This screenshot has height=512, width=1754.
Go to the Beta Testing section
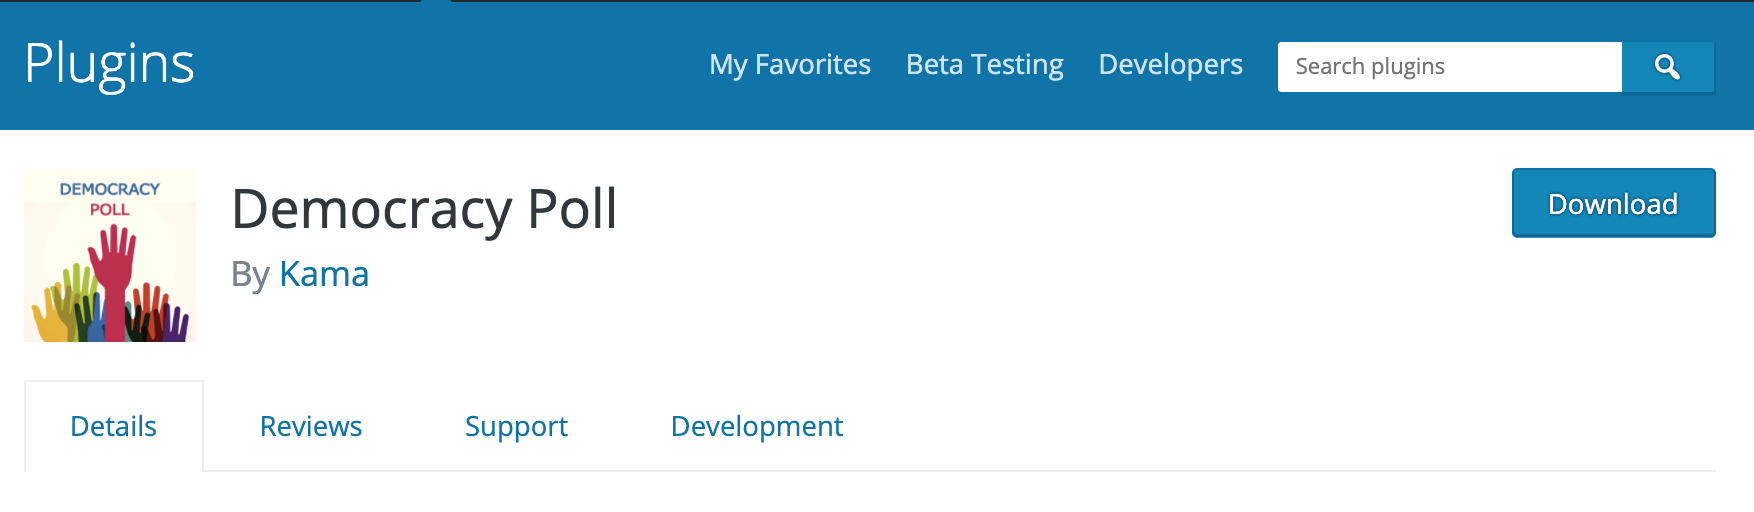985,65
